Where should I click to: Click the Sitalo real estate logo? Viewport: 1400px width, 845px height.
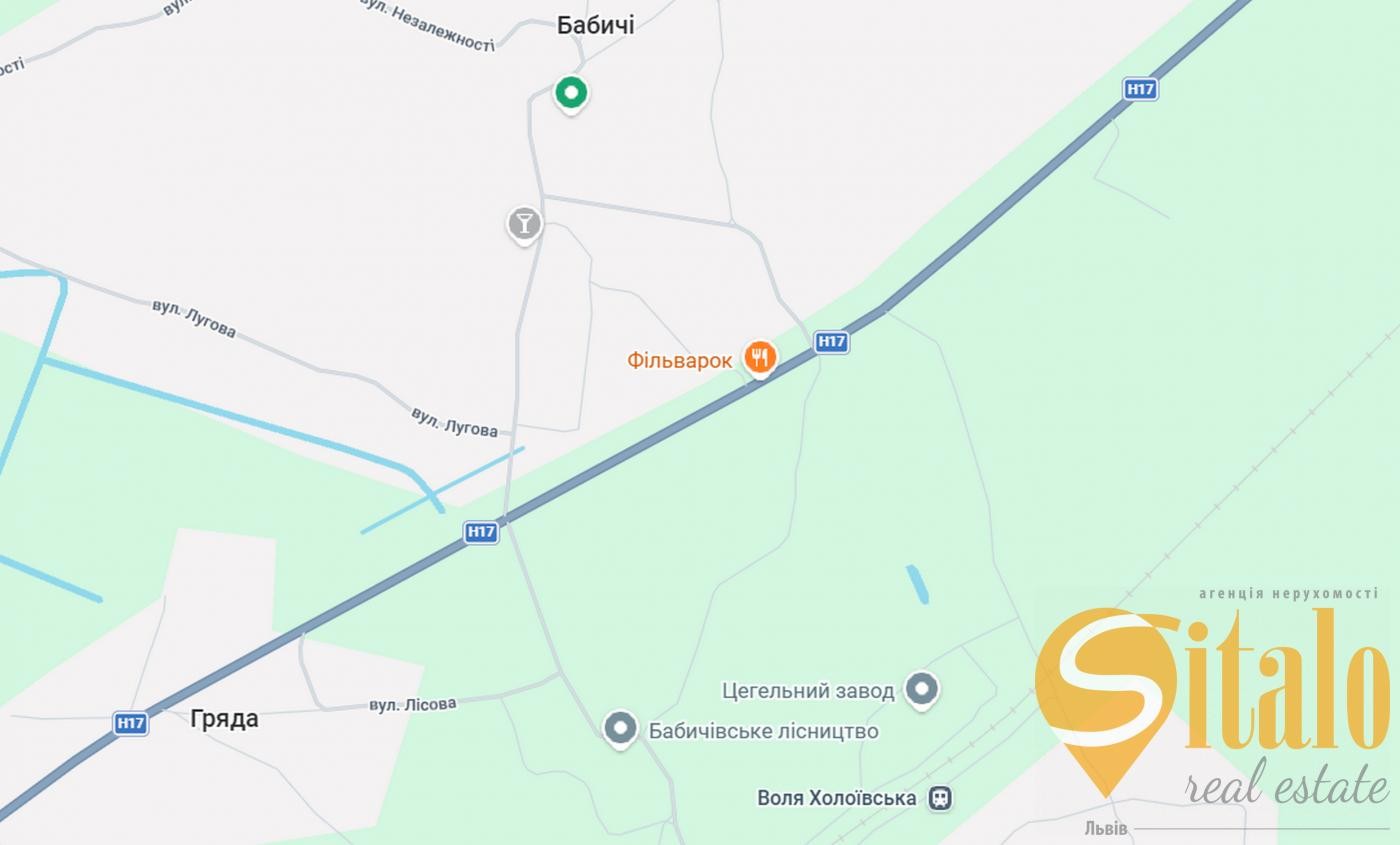coord(1212,700)
